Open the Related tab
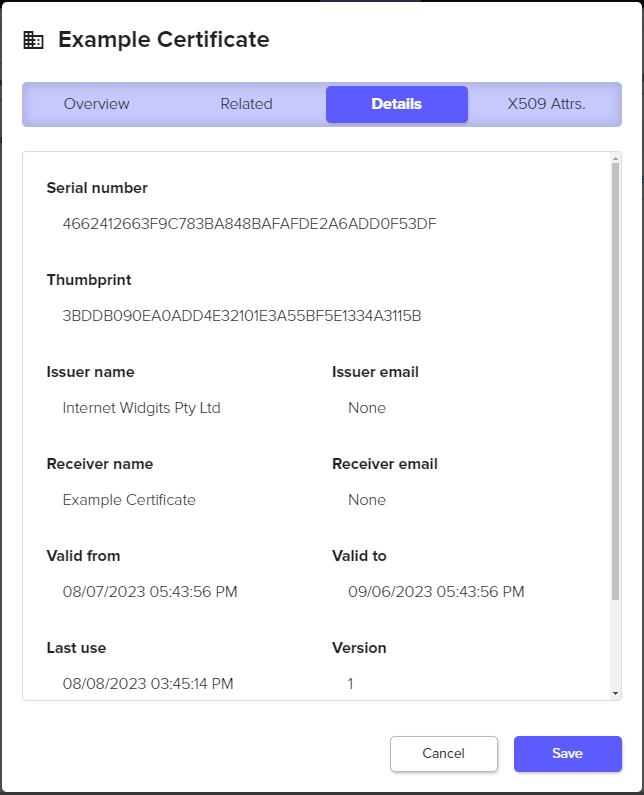Image resolution: width=644 pixels, height=795 pixels. (x=246, y=104)
